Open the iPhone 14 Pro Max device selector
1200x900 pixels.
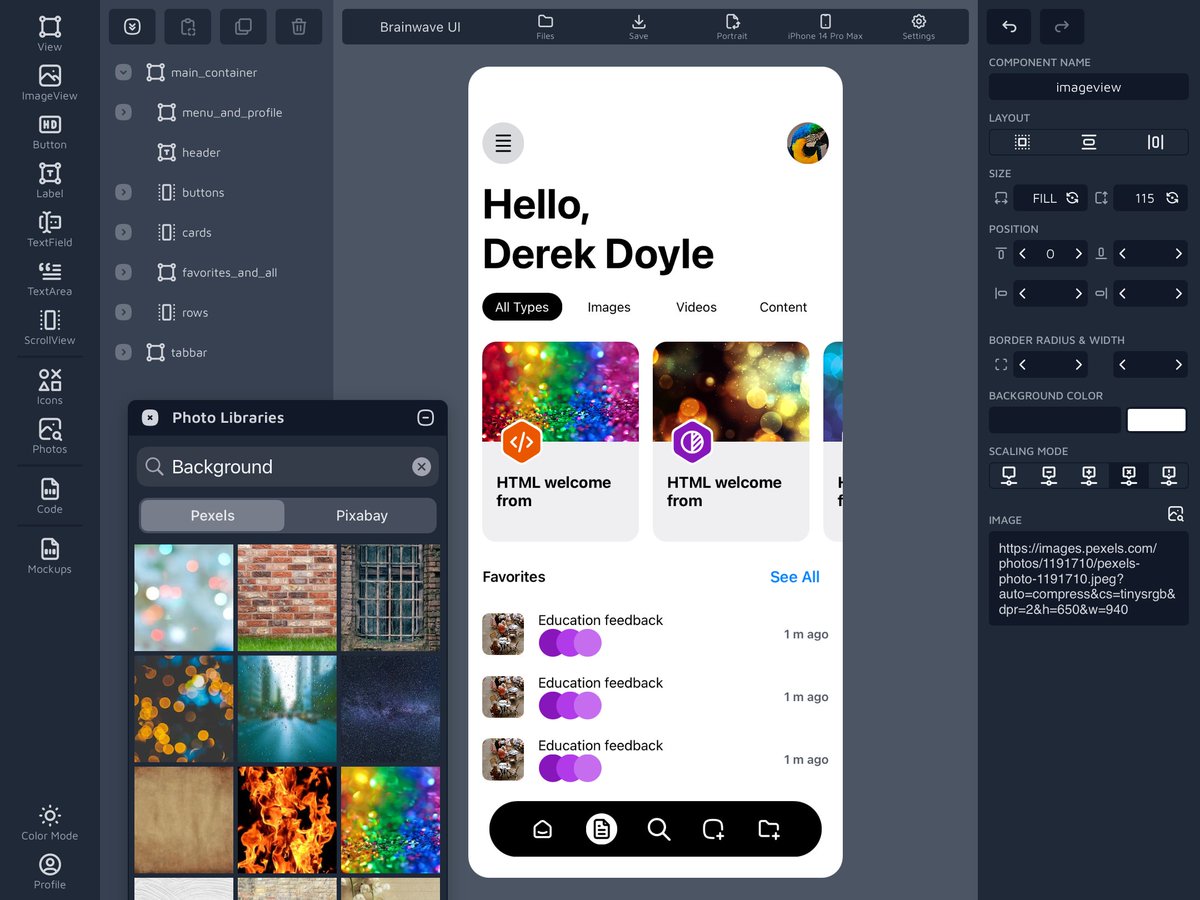click(826, 27)
